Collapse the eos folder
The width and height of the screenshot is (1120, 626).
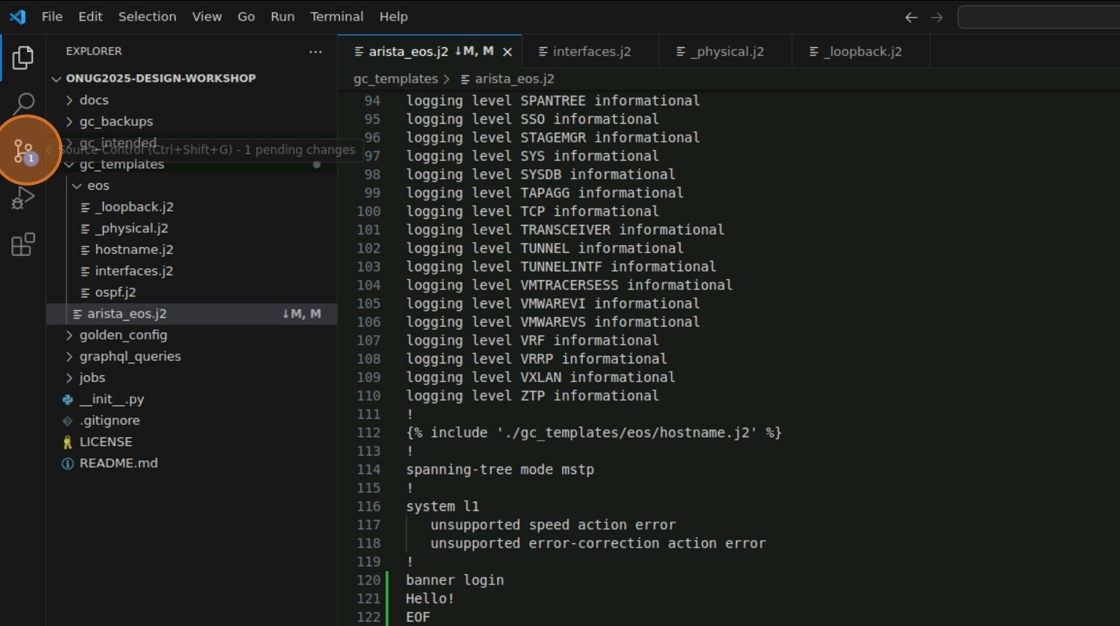[98, 186]
